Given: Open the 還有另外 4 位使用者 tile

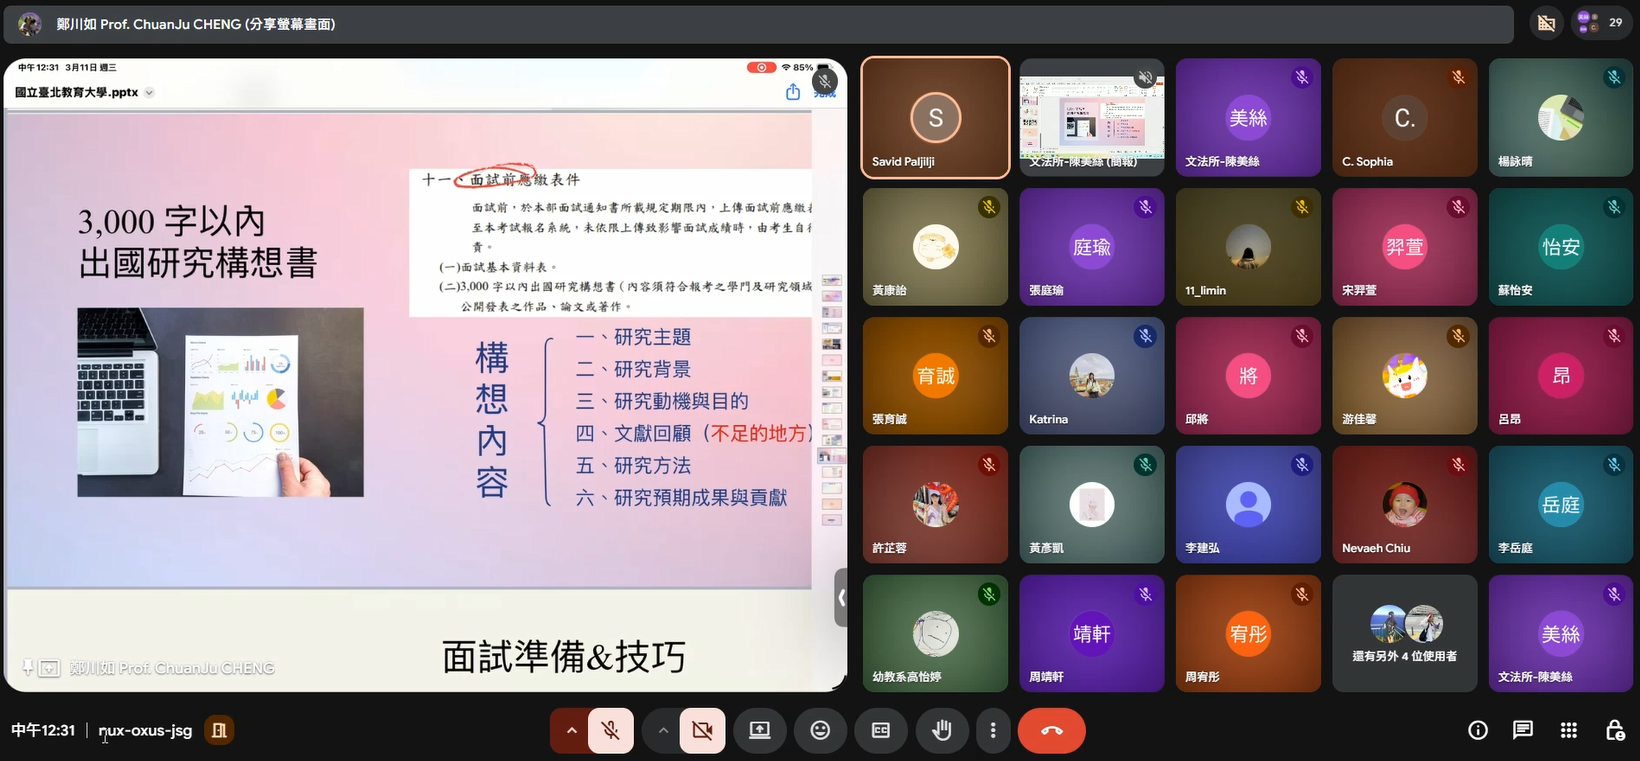Looking at the screenshot, I should click(x=1404, y=633).
